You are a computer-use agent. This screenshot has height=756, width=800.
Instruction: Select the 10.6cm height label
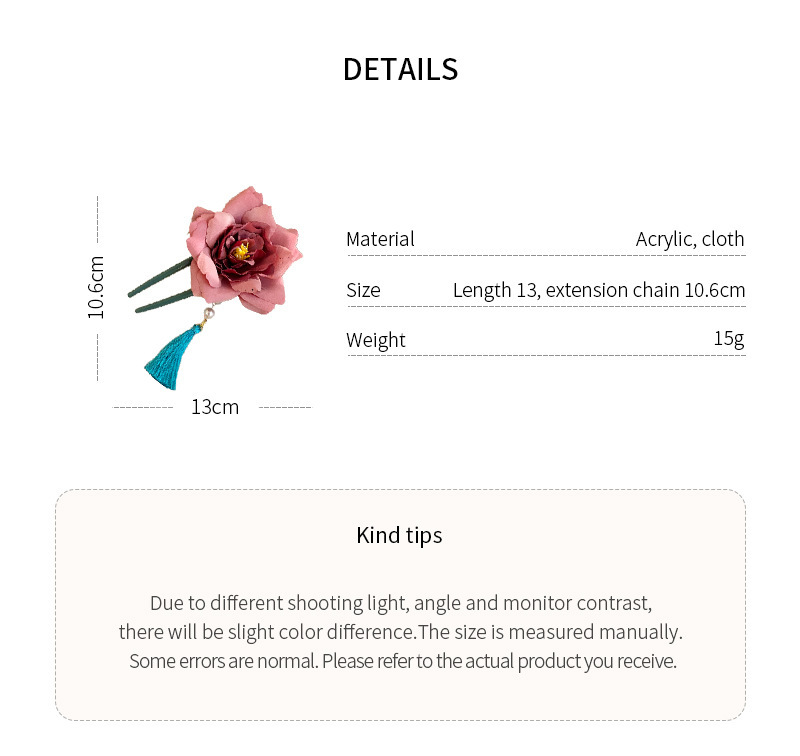click(x=96, y=288)
